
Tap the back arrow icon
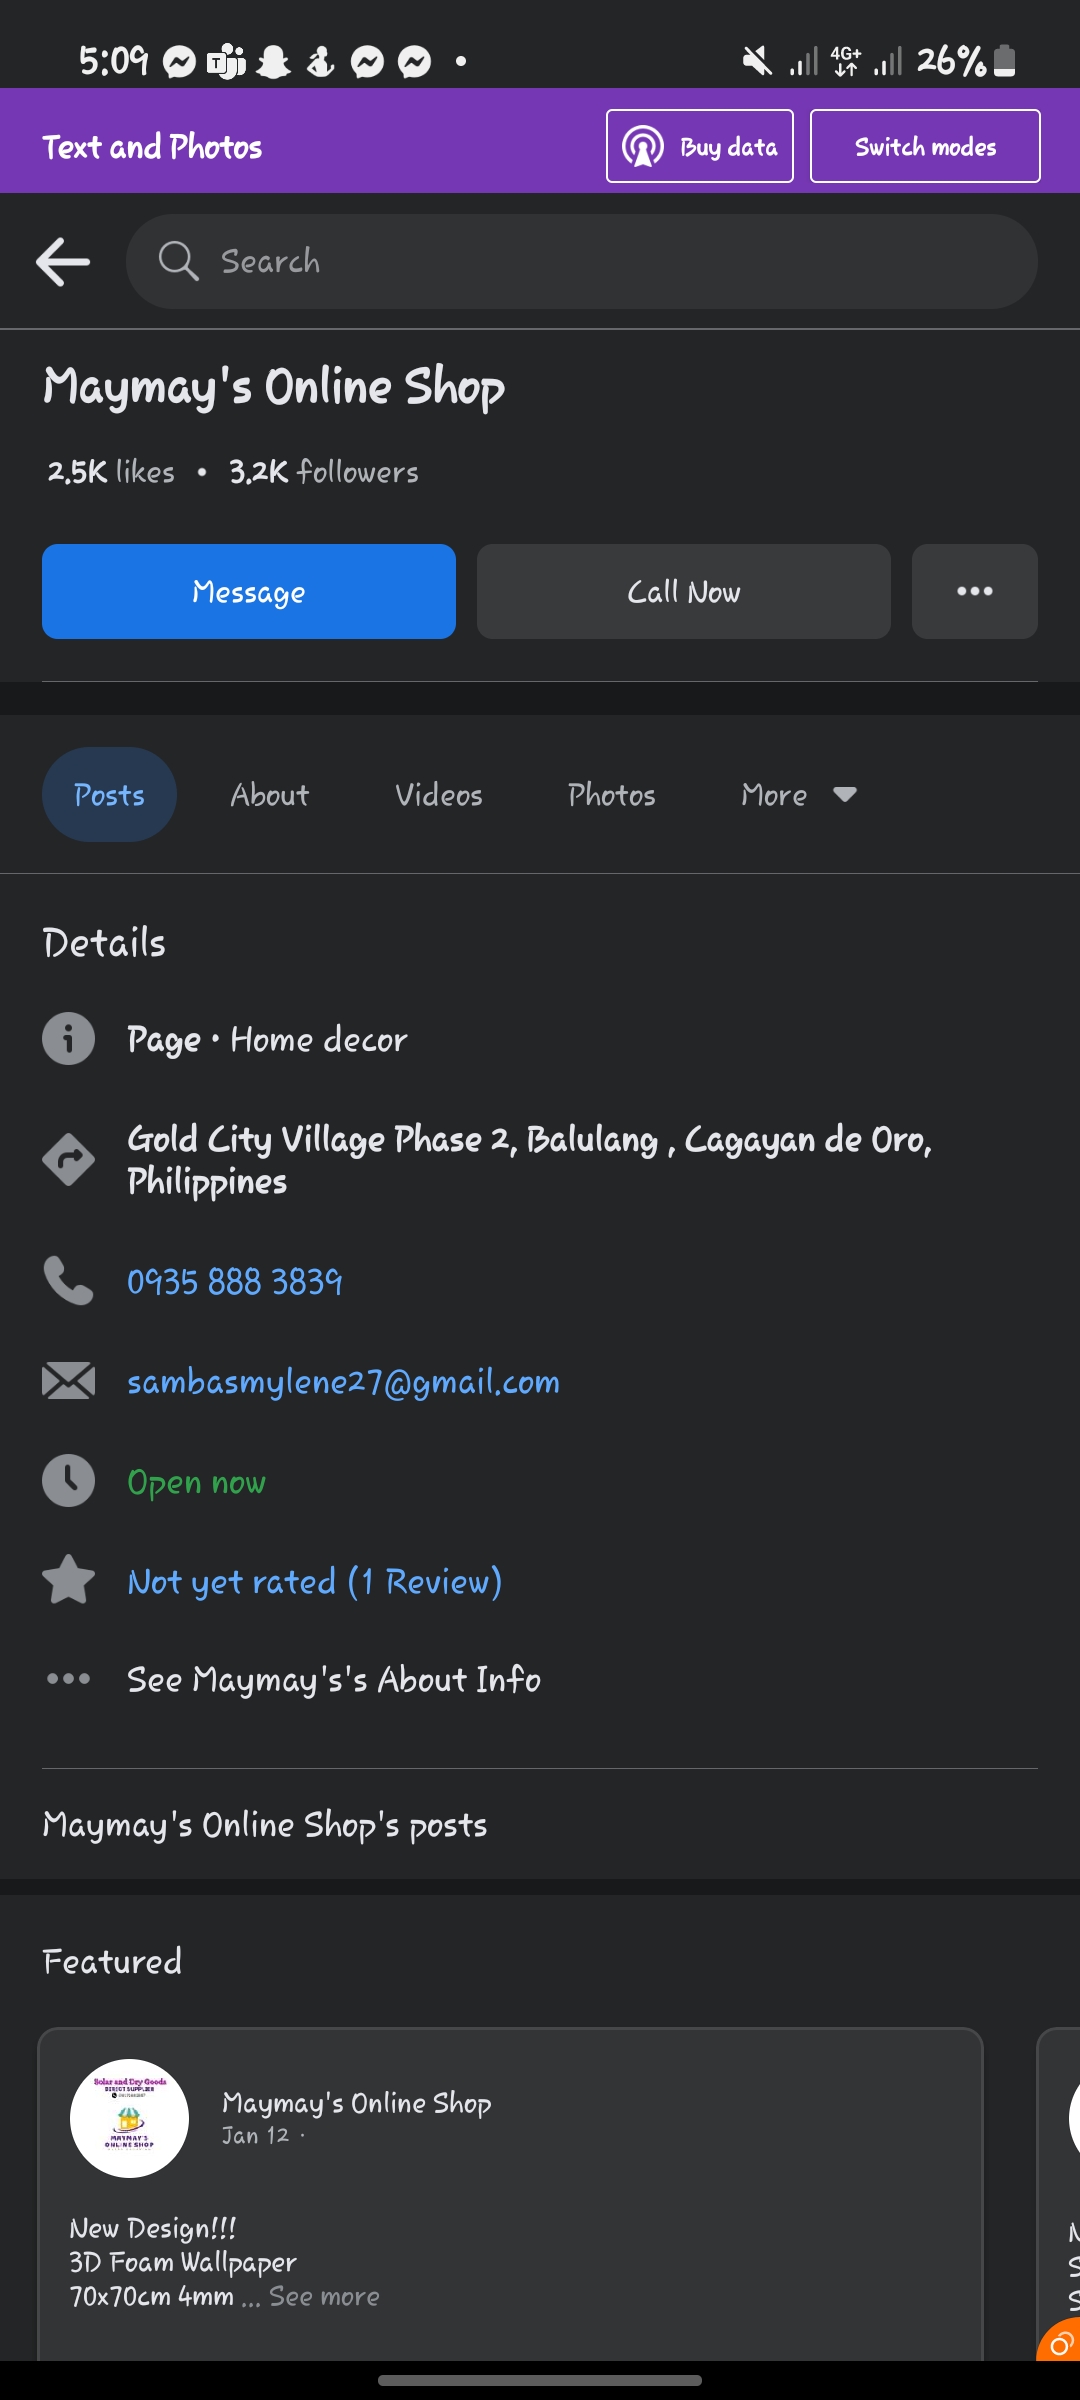[x=63, y=262]
